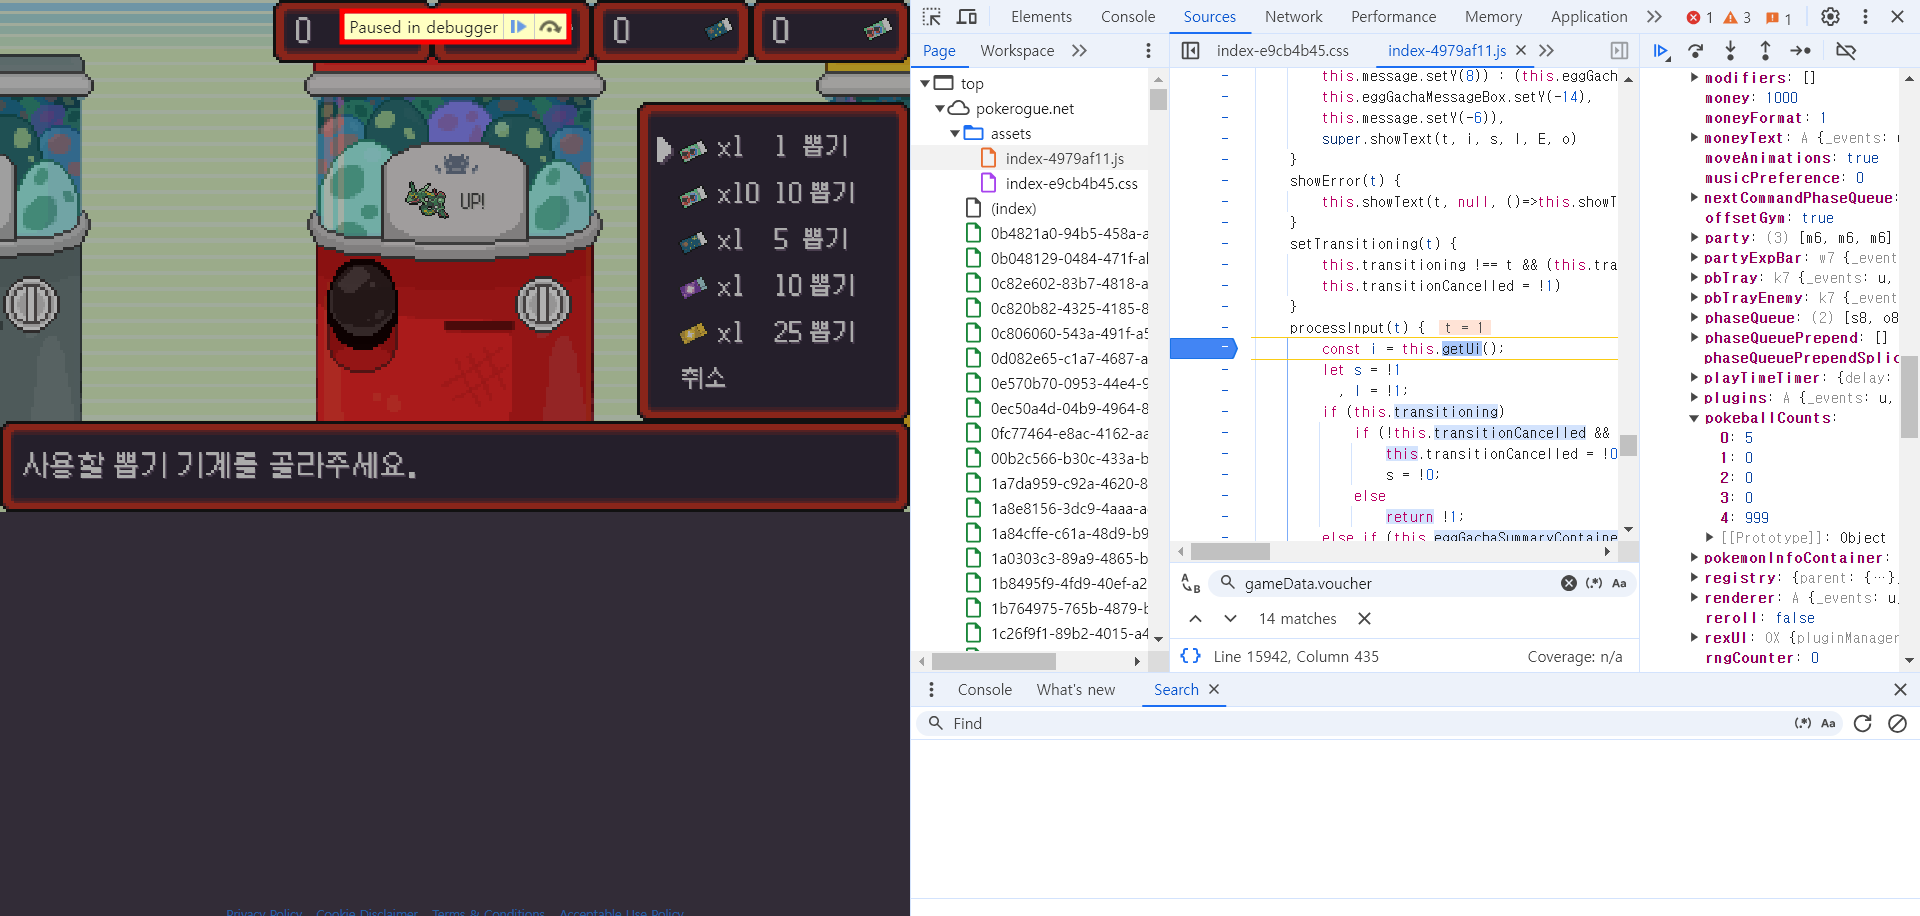Open the DevTools customize three-dot menu
Screen dimensions: 1920x916
pyautogui.click(x=1865, y=17)
